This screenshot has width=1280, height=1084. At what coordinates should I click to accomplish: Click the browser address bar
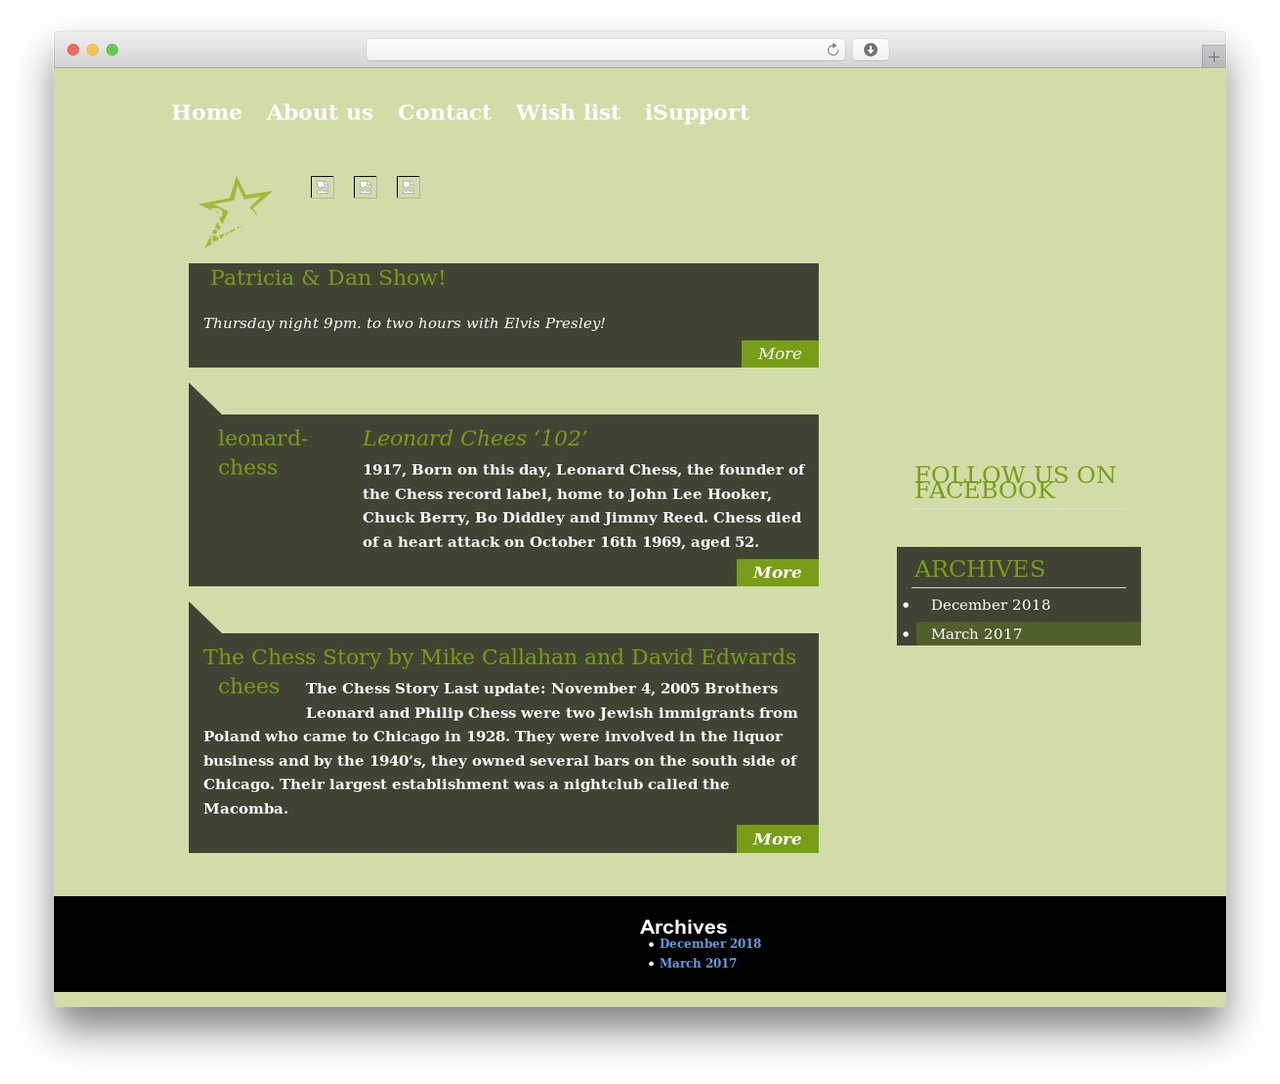click(605, 50)
